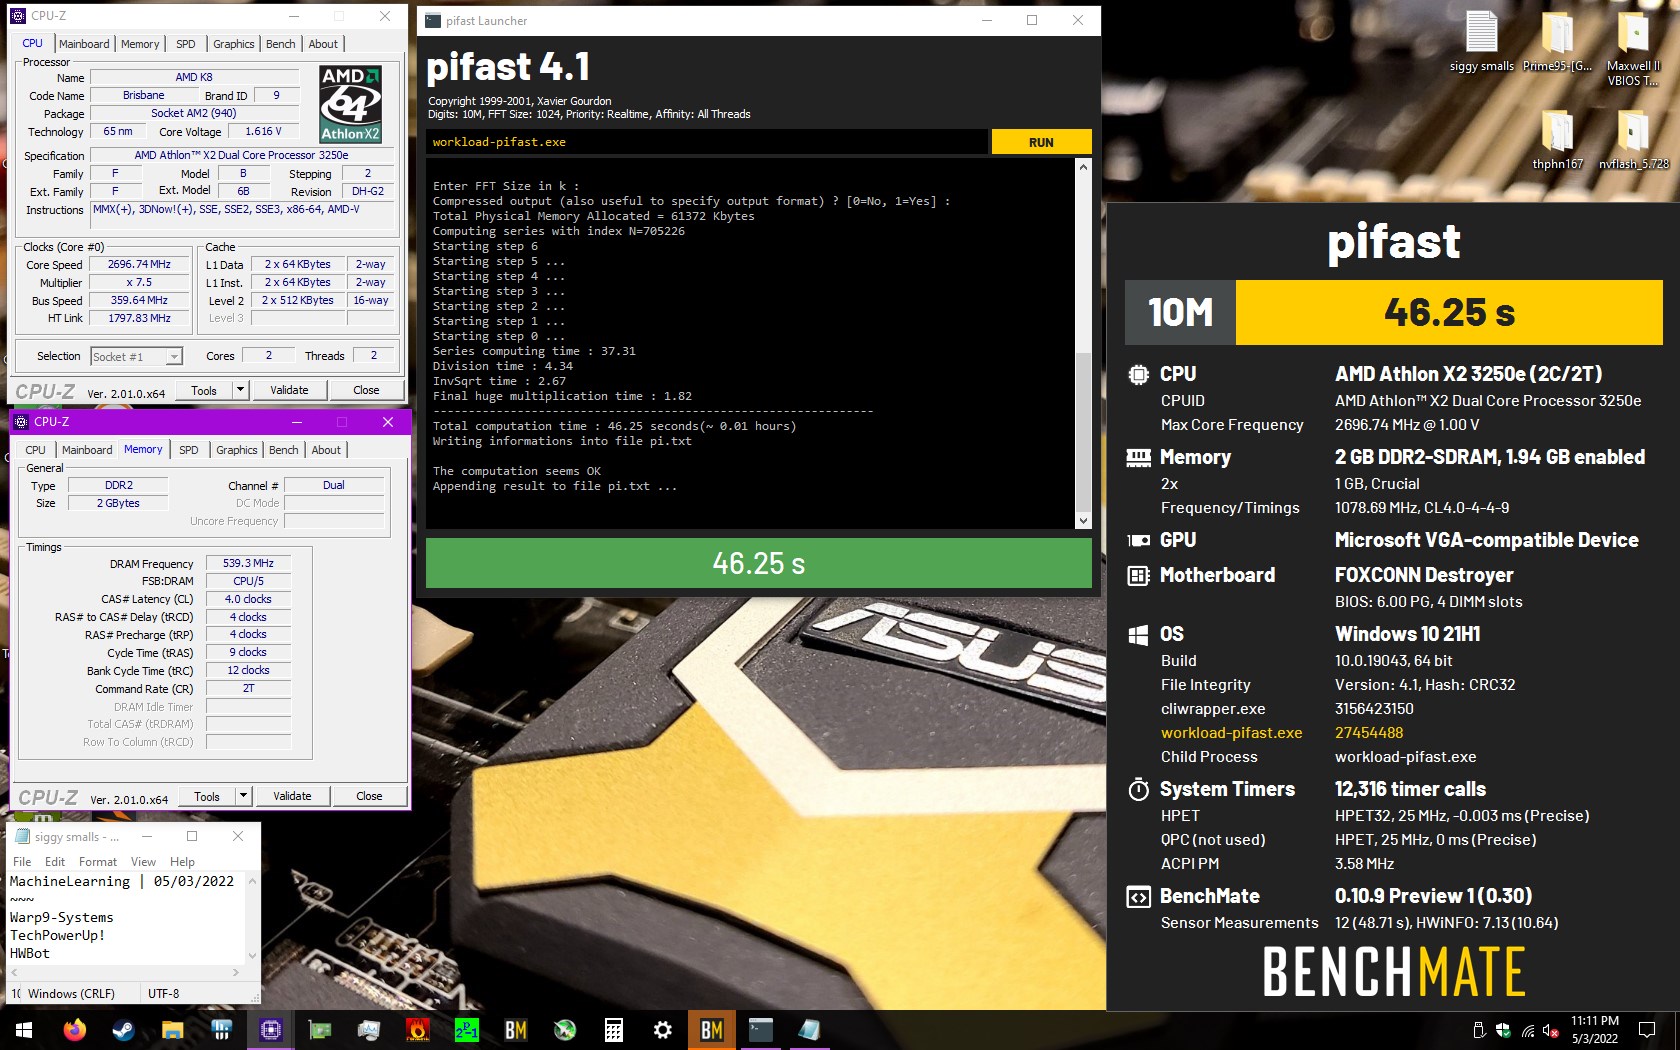Screen dimensions: 1680x1050
Task: Select the Maxwell II VBIOS folder icon
Action: [x=1633, y=48]
